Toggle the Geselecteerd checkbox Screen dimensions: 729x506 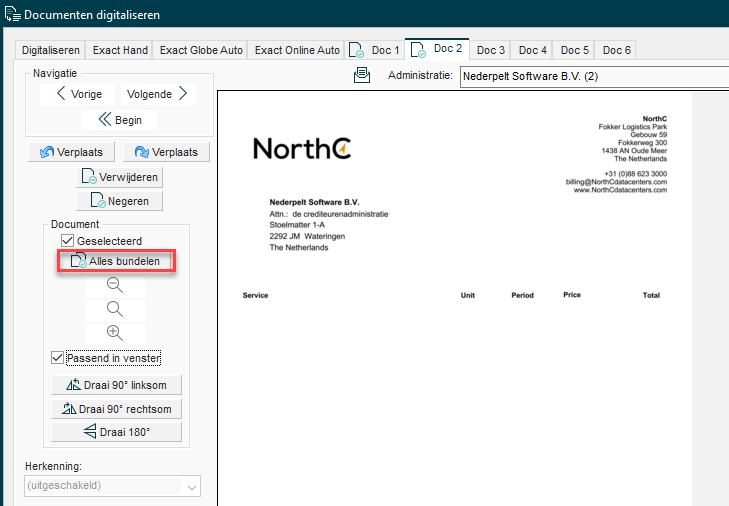coord(67,241)
